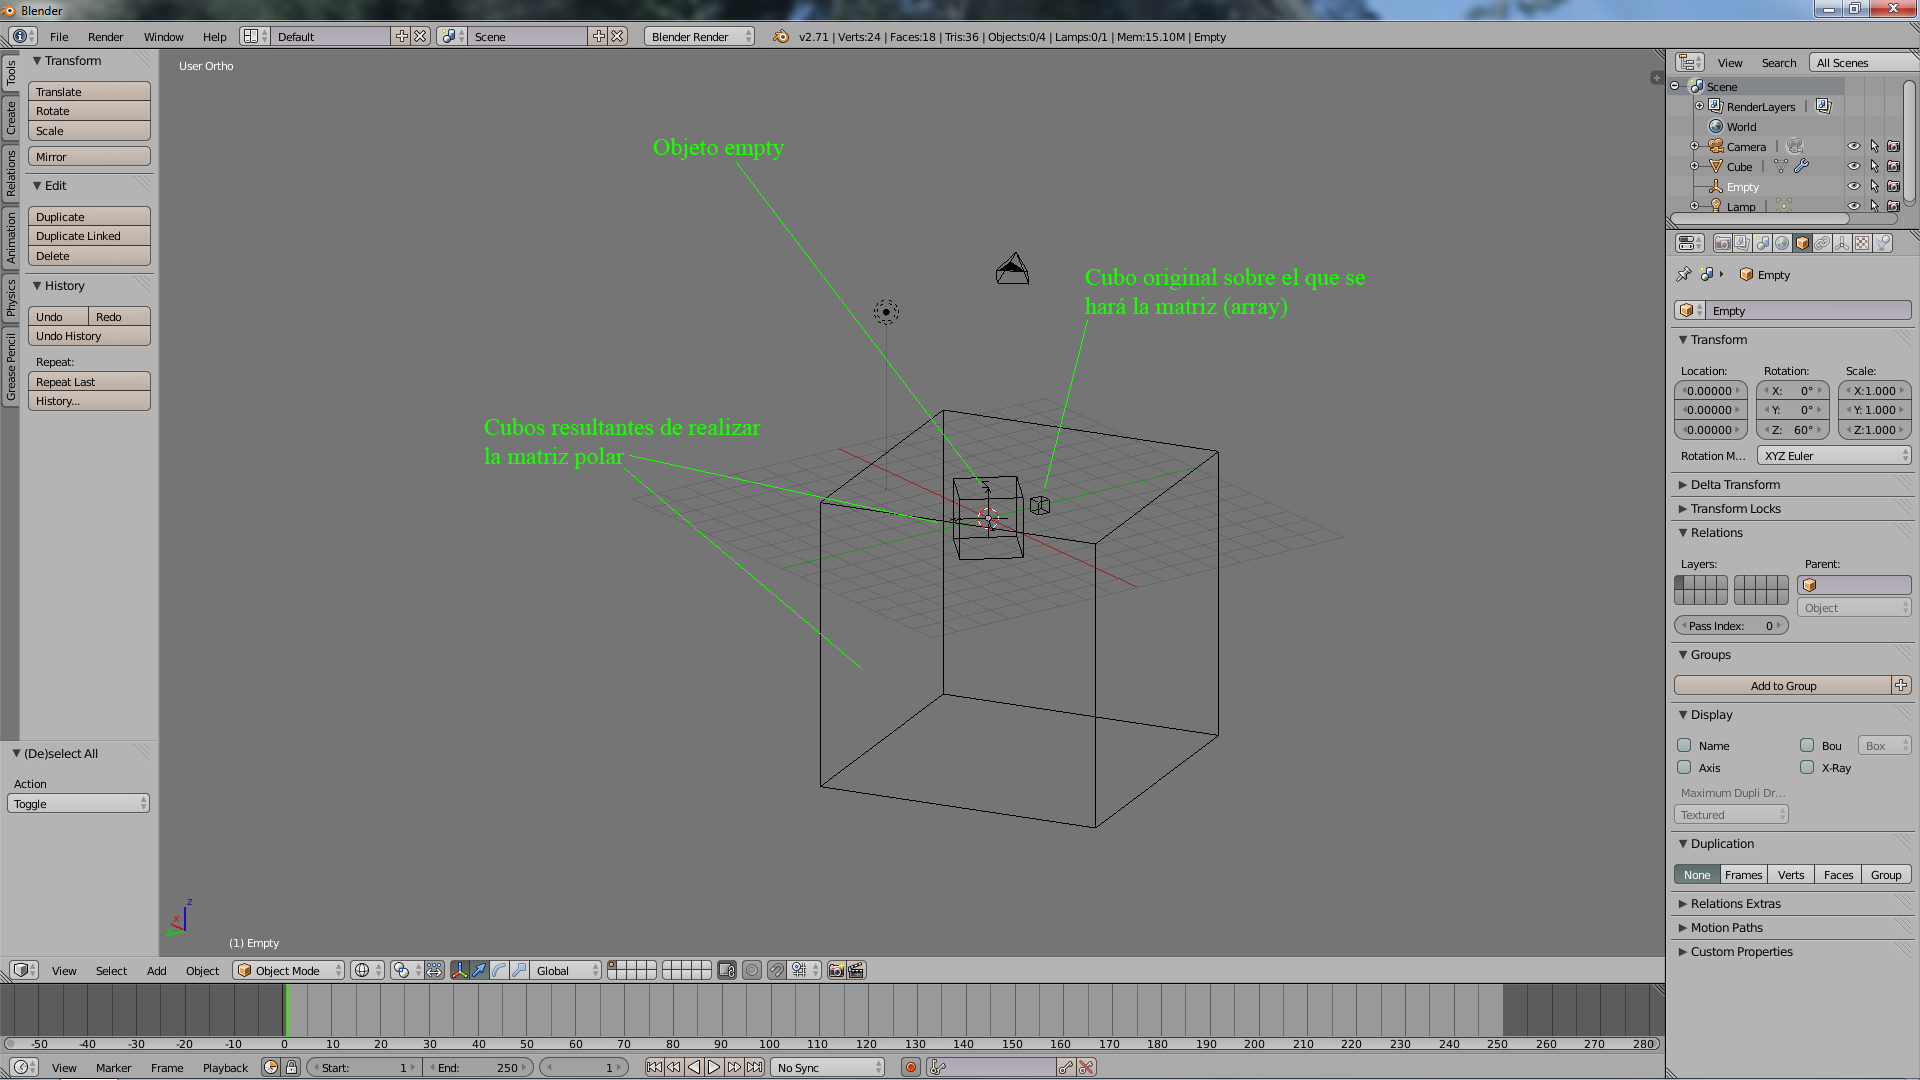Open the World properties tab
The image size is (1920, 1080).
coord(1782,243)
